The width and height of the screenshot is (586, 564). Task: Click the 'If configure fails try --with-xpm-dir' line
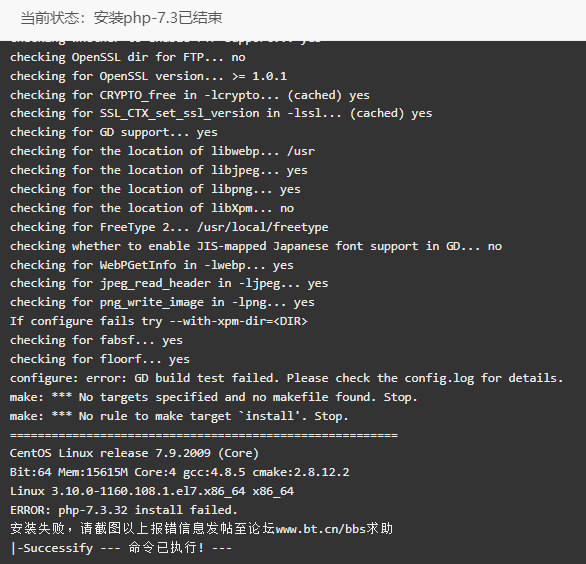[159, 321]
